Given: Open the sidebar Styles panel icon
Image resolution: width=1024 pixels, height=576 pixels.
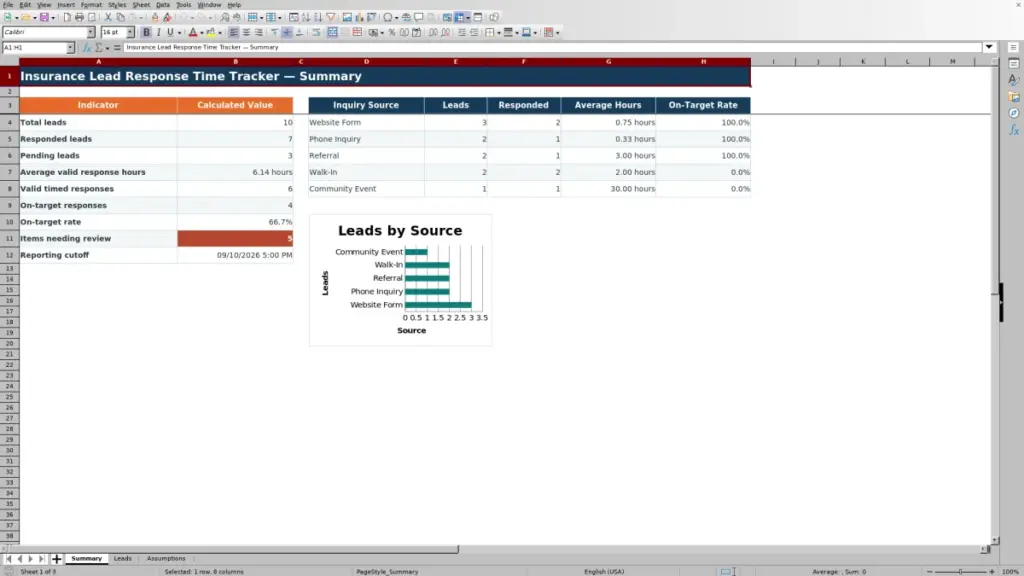Looking at the screenshot, I should (1014, 80).
